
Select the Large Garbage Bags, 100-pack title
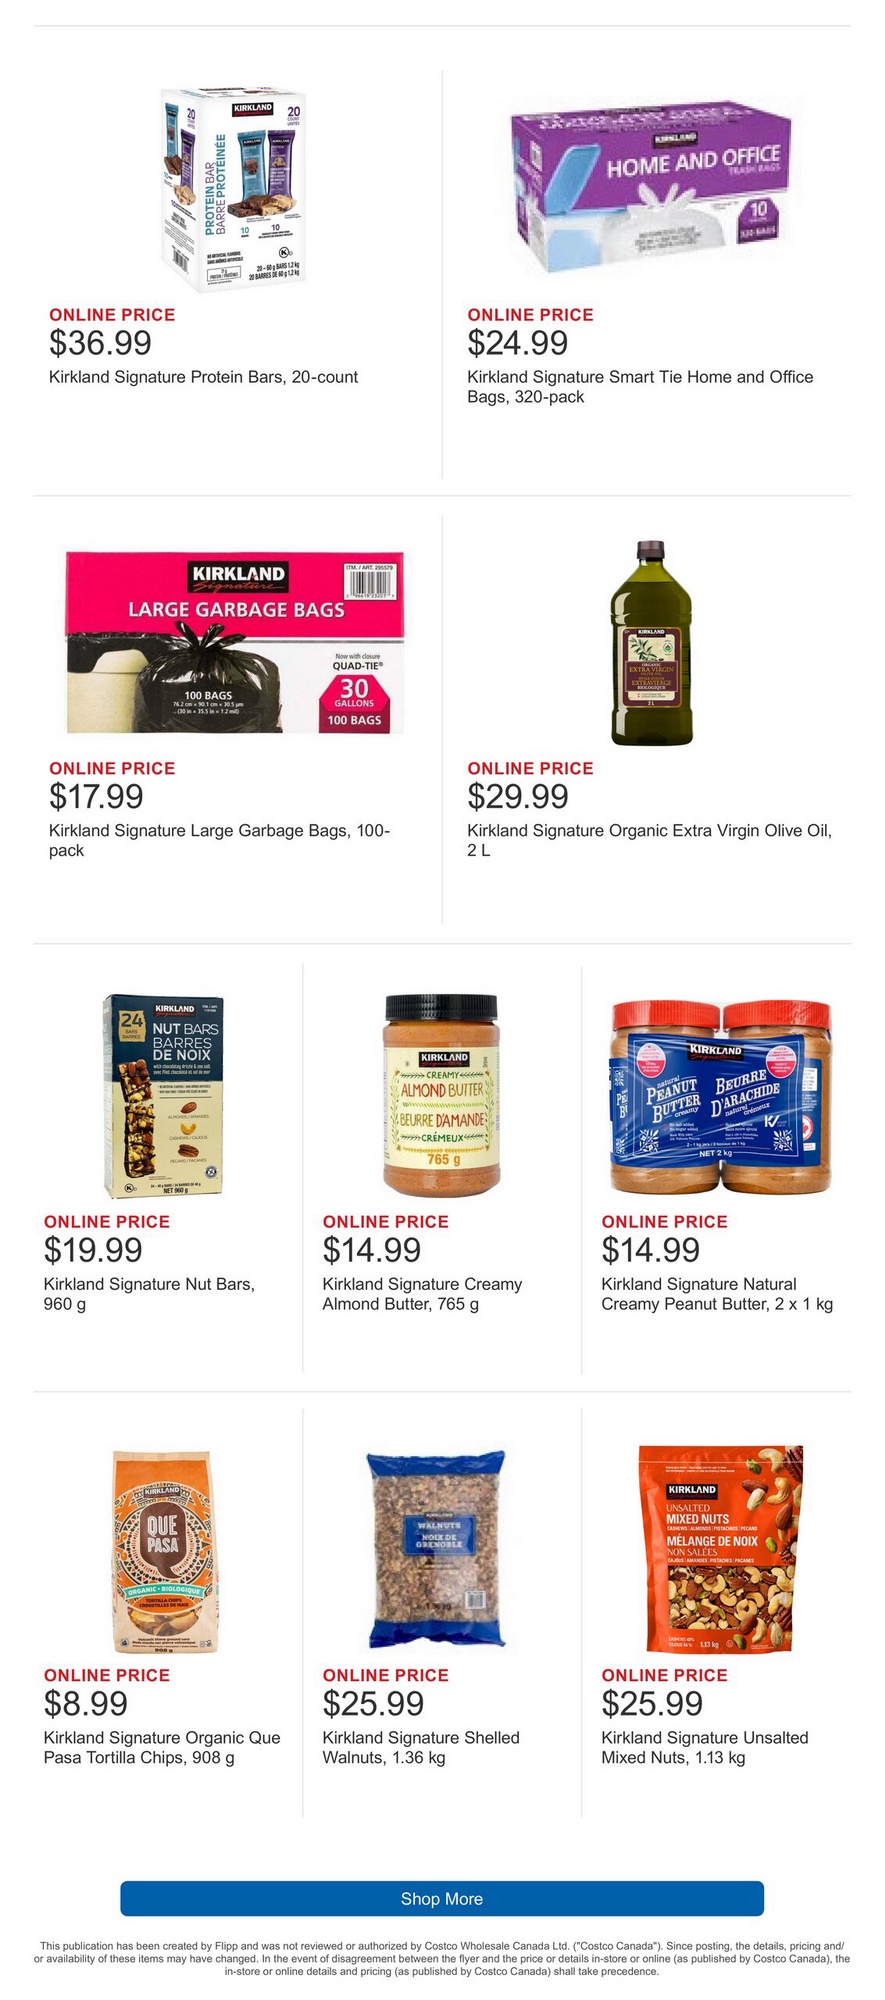[x=219, y=840]
